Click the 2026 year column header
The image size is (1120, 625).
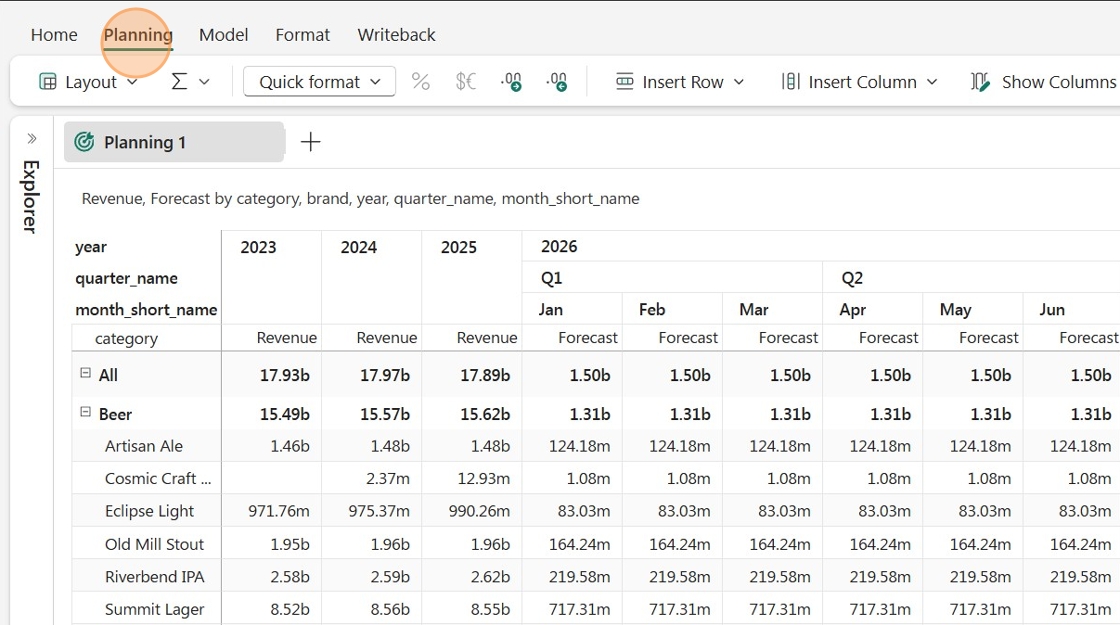[x=559, y=246]
